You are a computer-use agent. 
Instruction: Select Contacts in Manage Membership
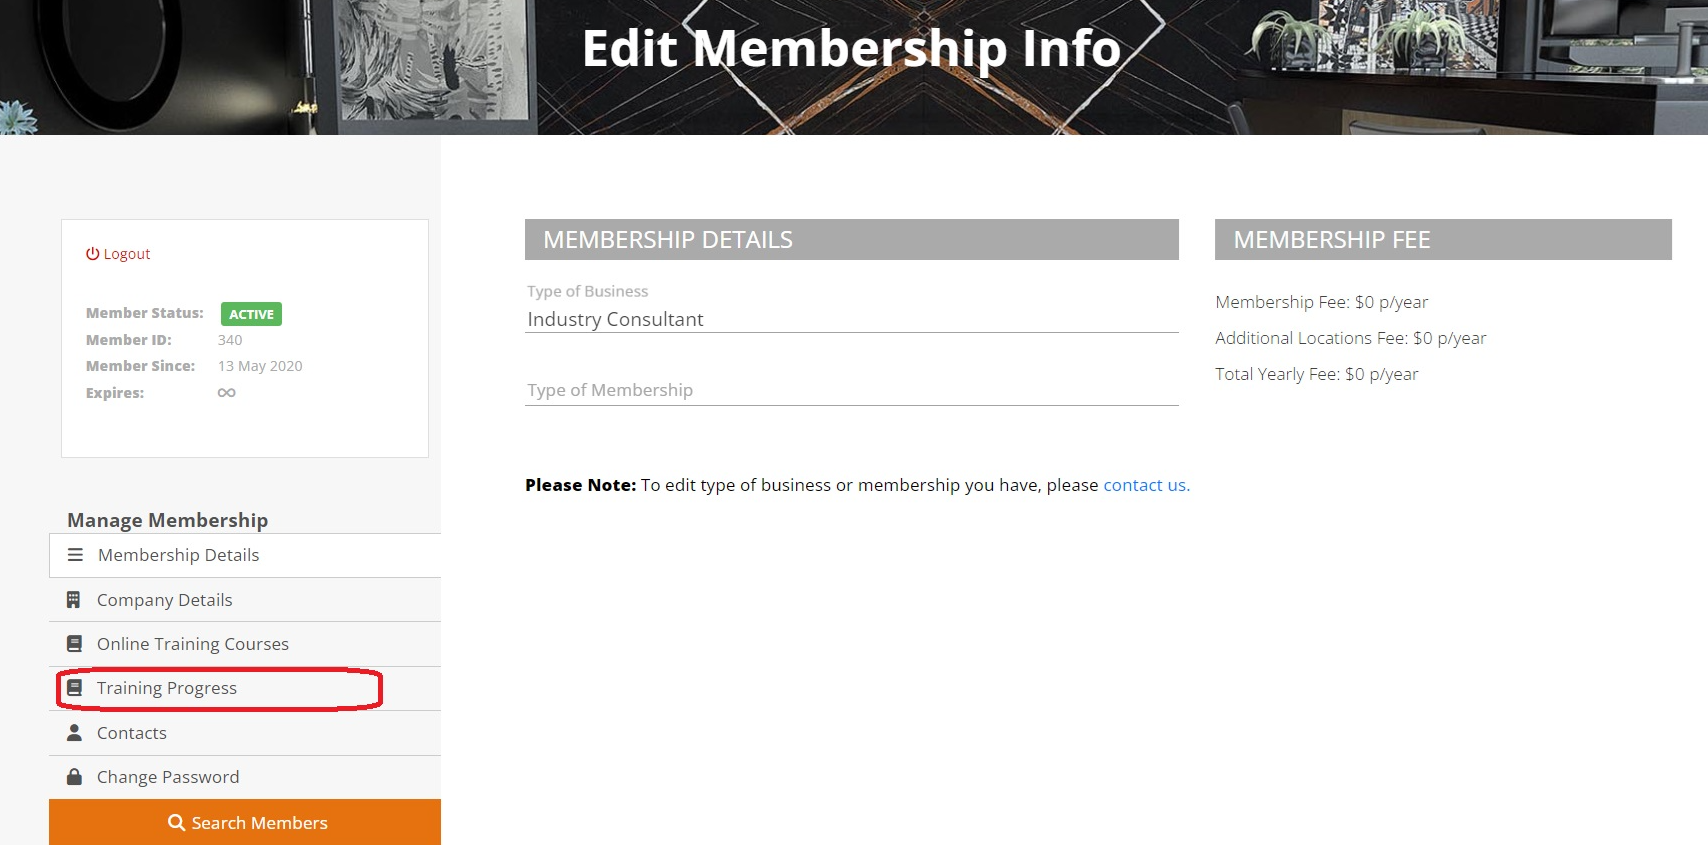(x=132, y=733)
